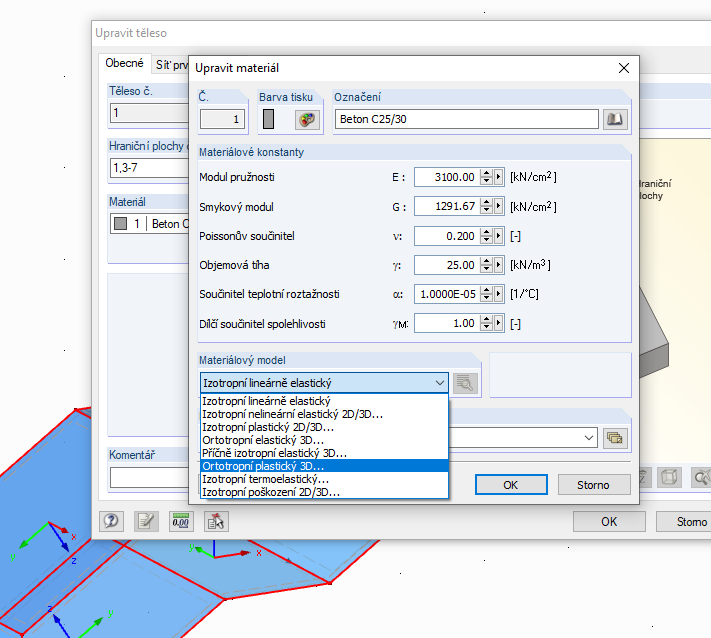Click the Těleso č. field
Screen dimensions: 711x638
(149, 113)
